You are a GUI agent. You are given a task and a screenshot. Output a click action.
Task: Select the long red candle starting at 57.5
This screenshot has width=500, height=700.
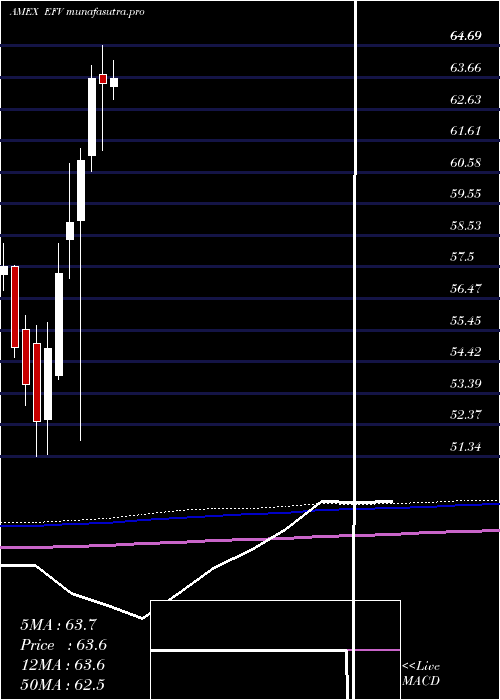pyautogui.click(x=15, y=307)
